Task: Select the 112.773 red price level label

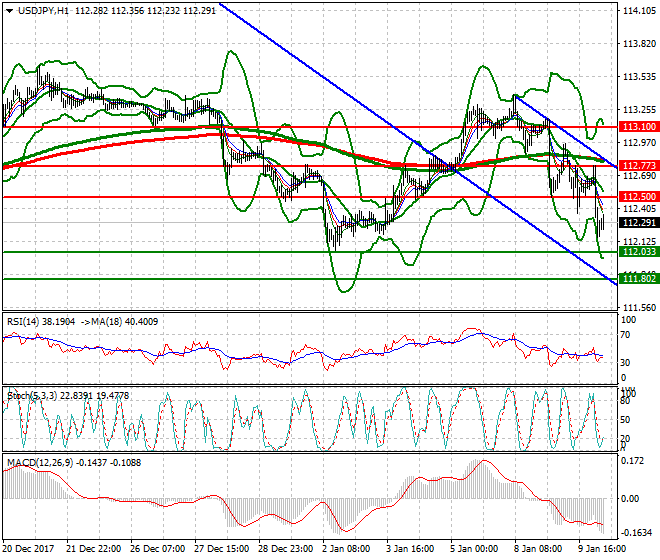Action: [x=639, y=166]
